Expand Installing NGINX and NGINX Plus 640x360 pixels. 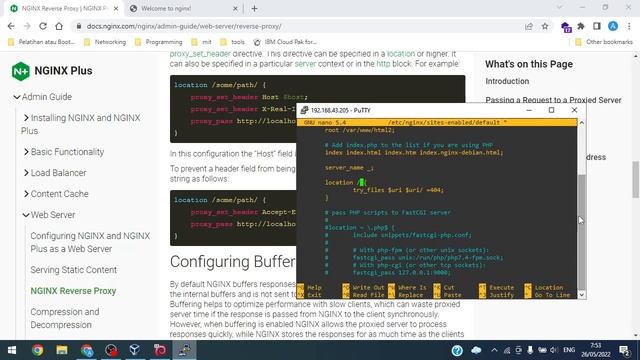point(26,118)
